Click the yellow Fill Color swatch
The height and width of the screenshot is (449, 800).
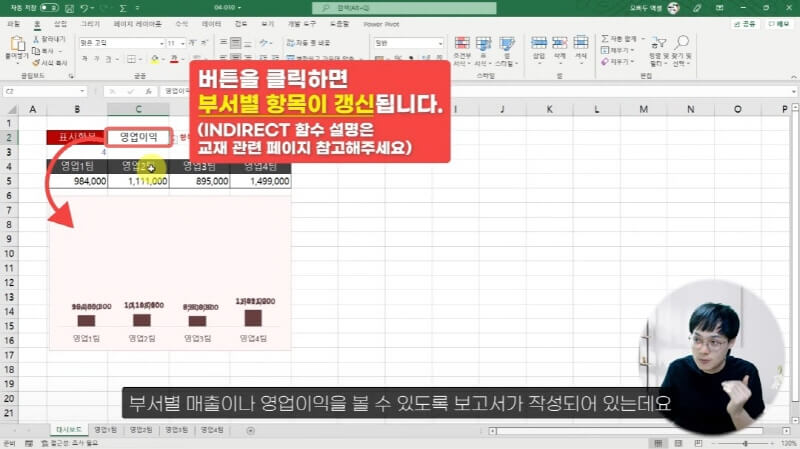[x=155, y=60]
